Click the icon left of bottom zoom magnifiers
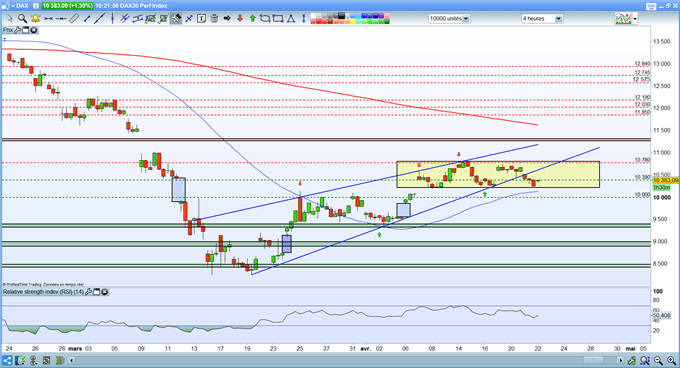This screenshot has width=680, height=368. pos(632,361)
